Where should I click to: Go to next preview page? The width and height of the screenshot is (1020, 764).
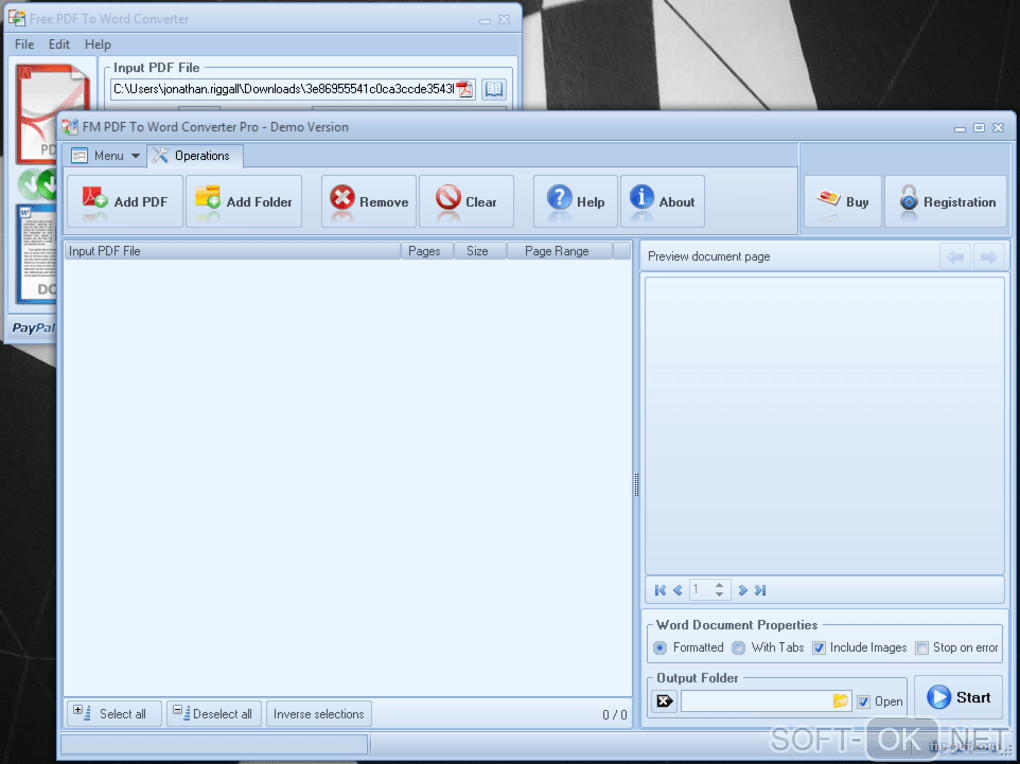click(x=743, y=590)
